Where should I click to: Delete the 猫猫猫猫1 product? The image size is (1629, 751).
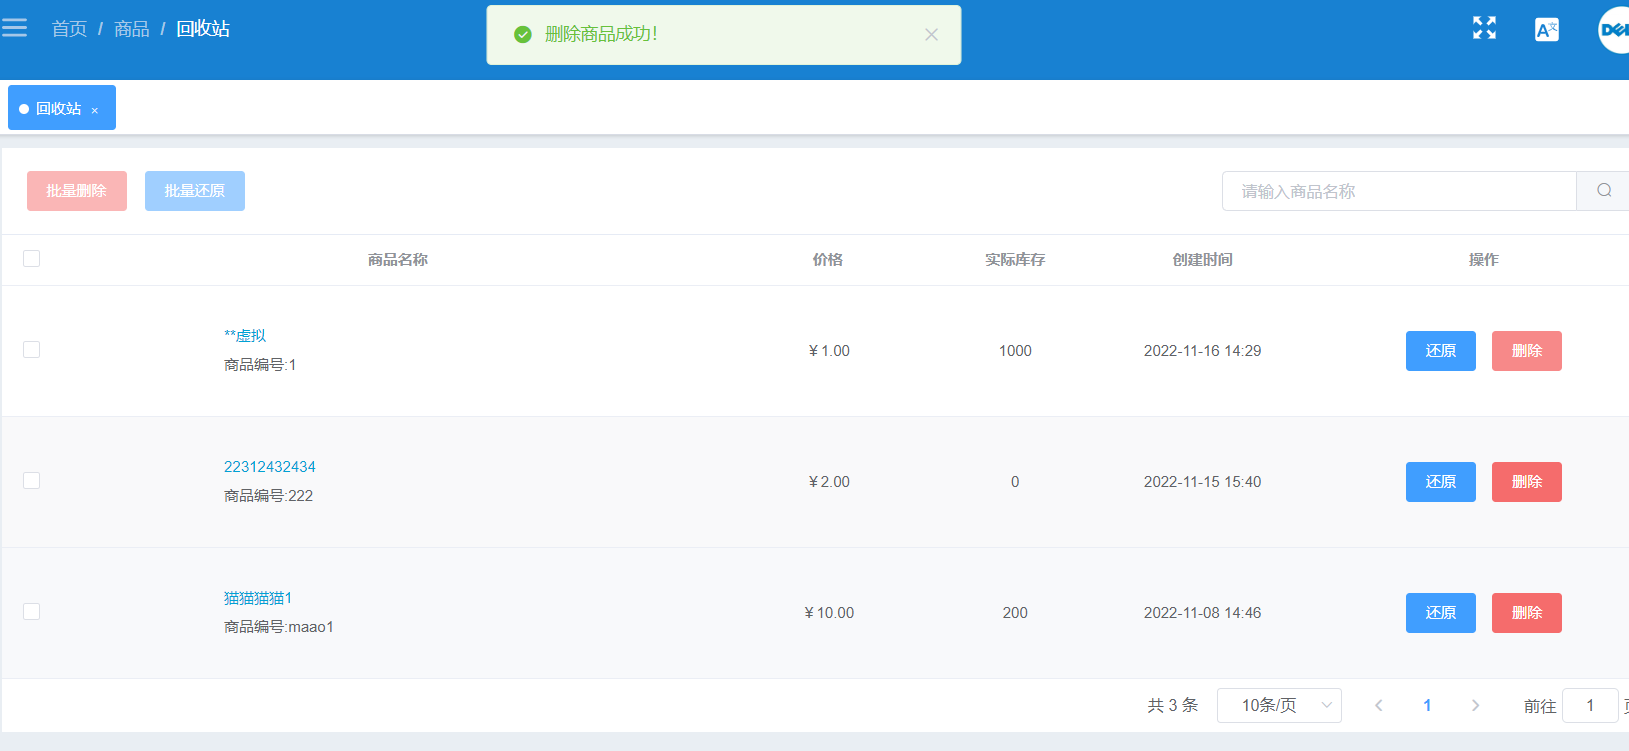[x=1527, y=613]
